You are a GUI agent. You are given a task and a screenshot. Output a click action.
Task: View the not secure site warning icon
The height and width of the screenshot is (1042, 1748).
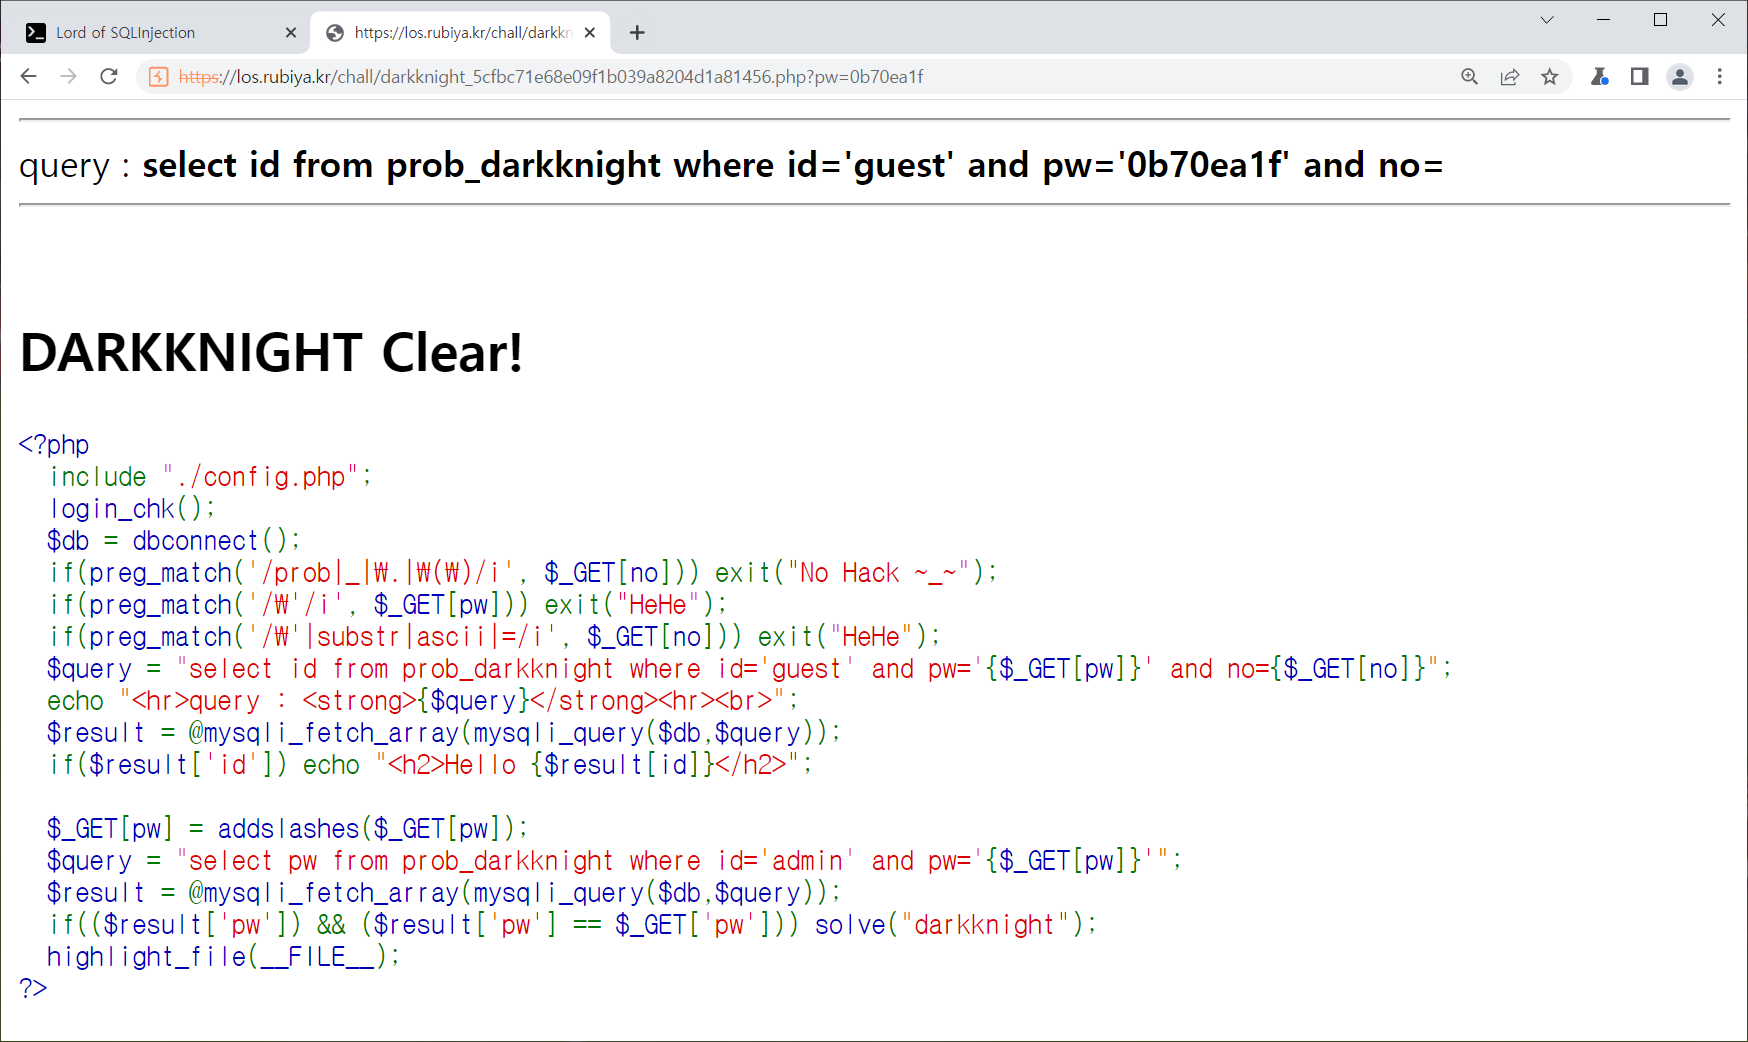pyautogui.click(x=158, y=76)
